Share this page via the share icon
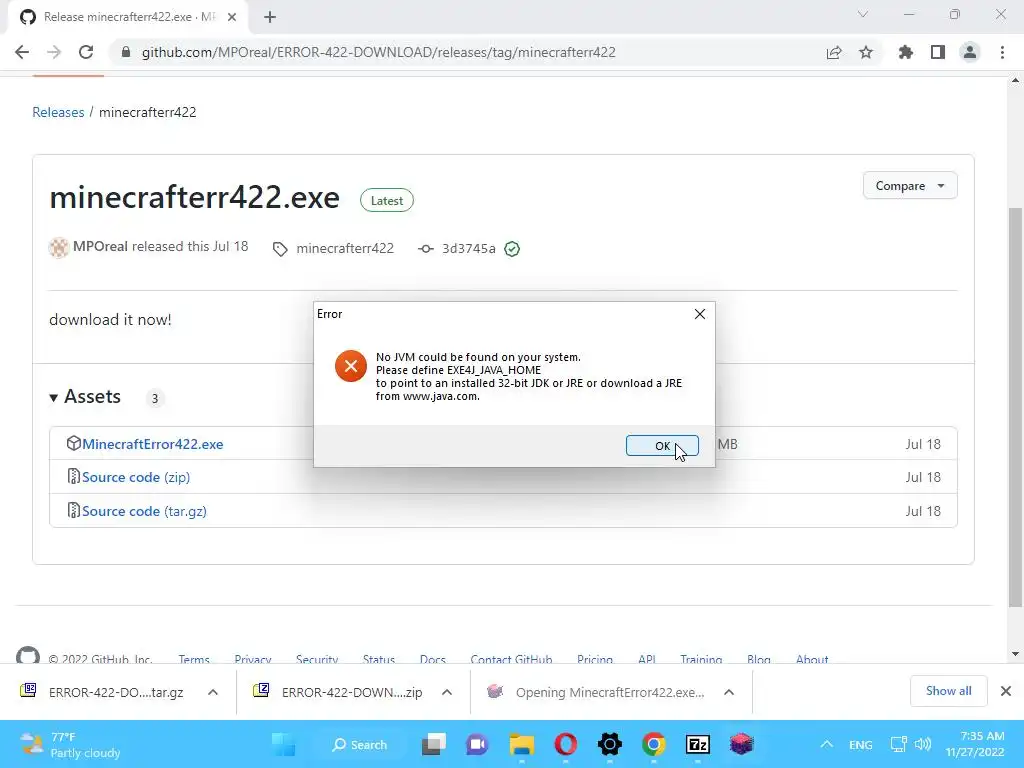Viewport: 1024px width, 768px height. coord(834,52)
